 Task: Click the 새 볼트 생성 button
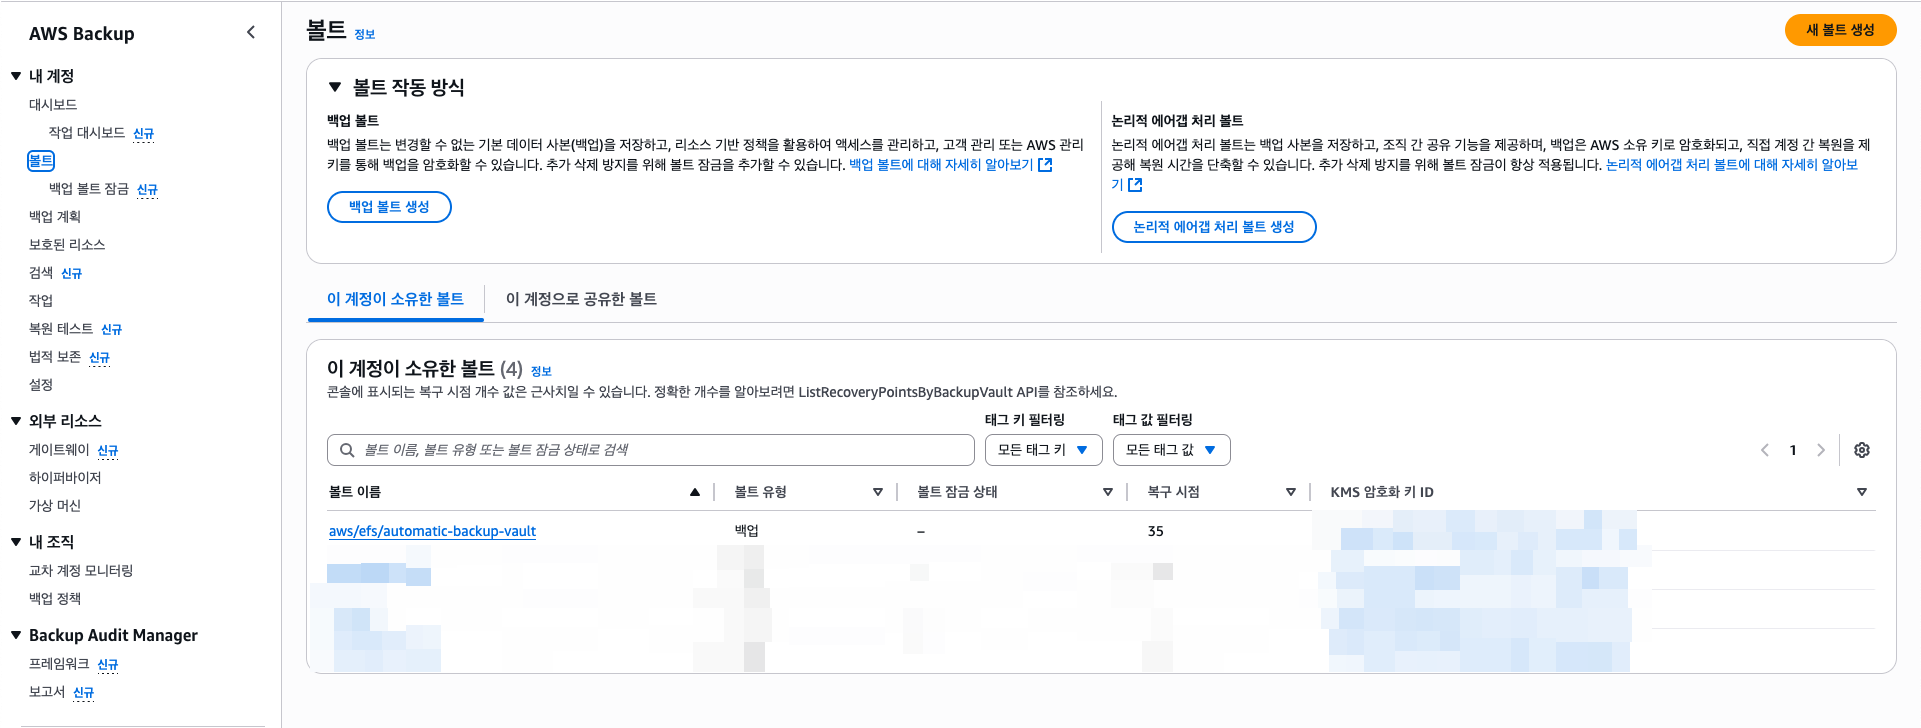1840,30
